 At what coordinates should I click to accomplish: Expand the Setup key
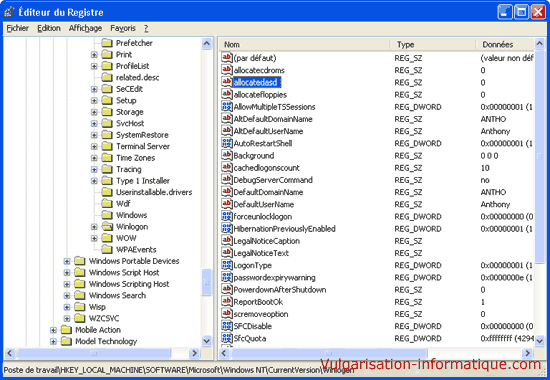tap(94, 101)
